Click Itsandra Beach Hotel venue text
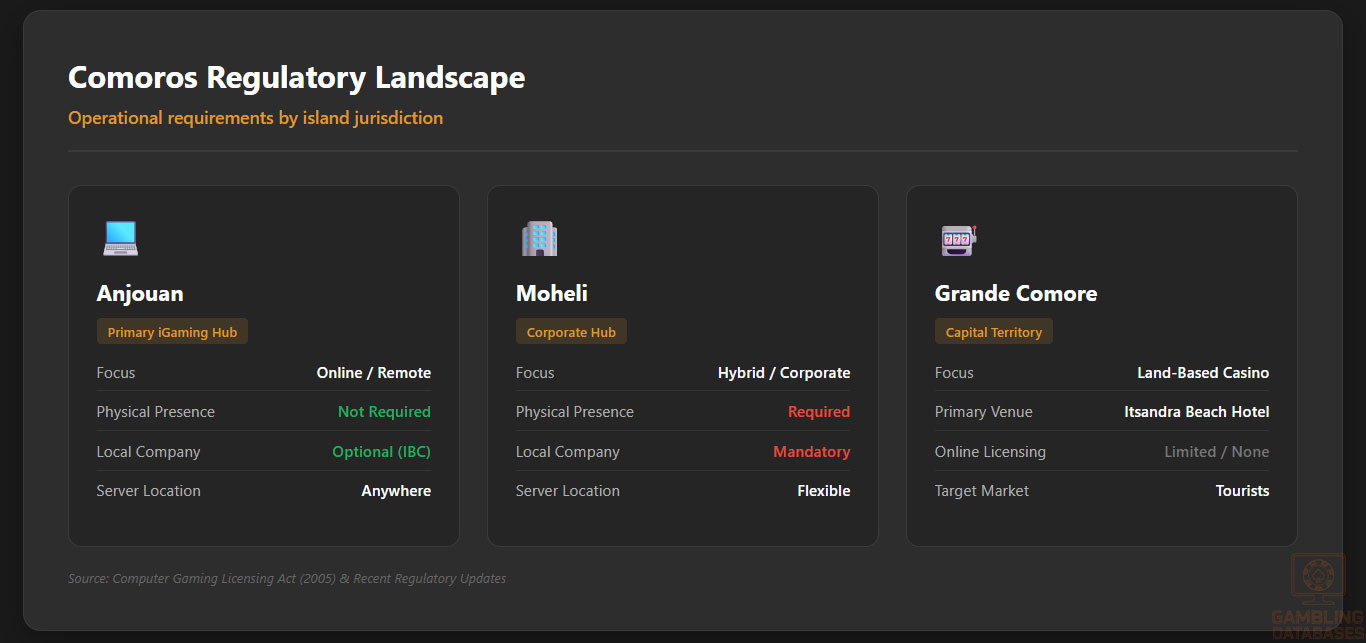 pyautogui.click(x=1196, y=412)
